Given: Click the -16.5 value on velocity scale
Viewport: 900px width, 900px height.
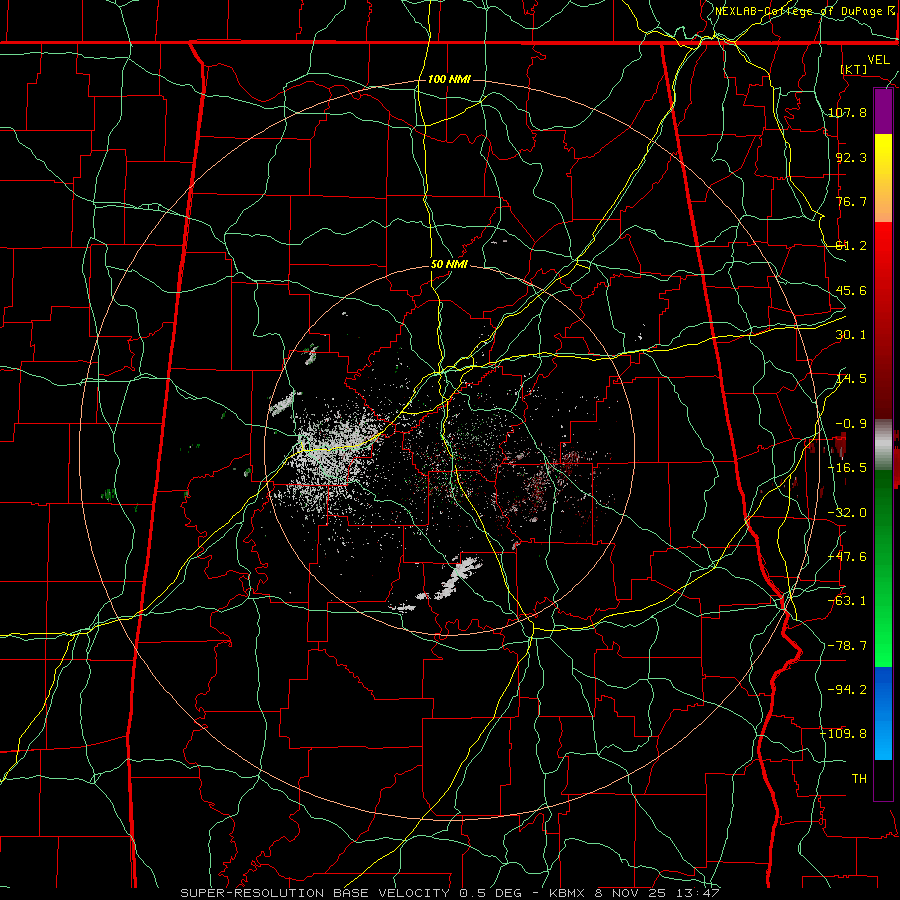Looking at the screenshot, I should coord(847,468).
